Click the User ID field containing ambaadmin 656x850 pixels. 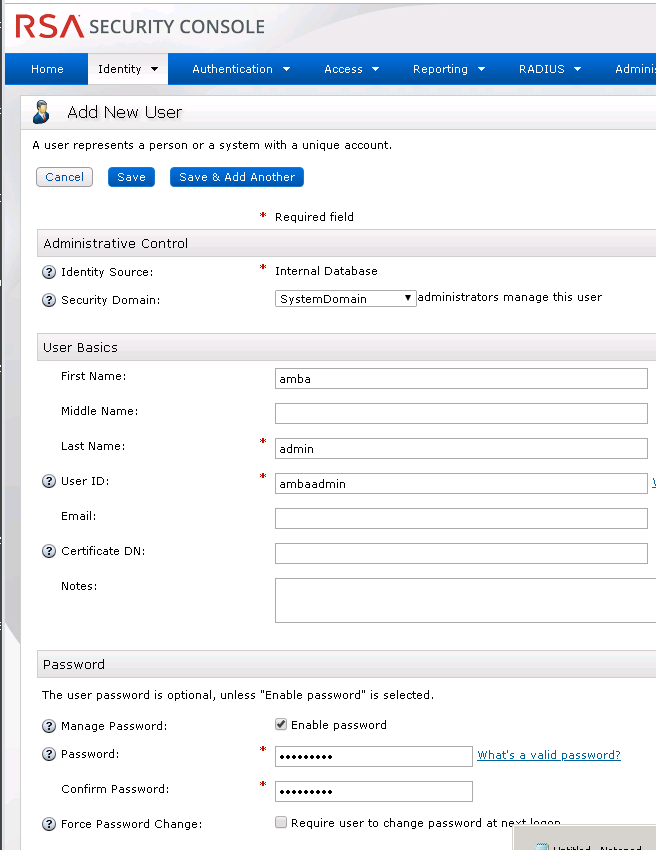click(x=461, y=484)
